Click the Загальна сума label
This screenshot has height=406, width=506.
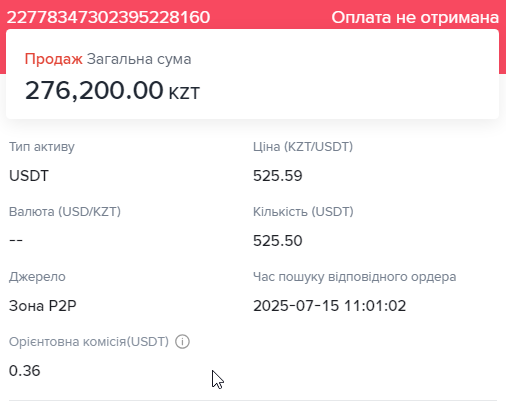(x=139, y=59)
